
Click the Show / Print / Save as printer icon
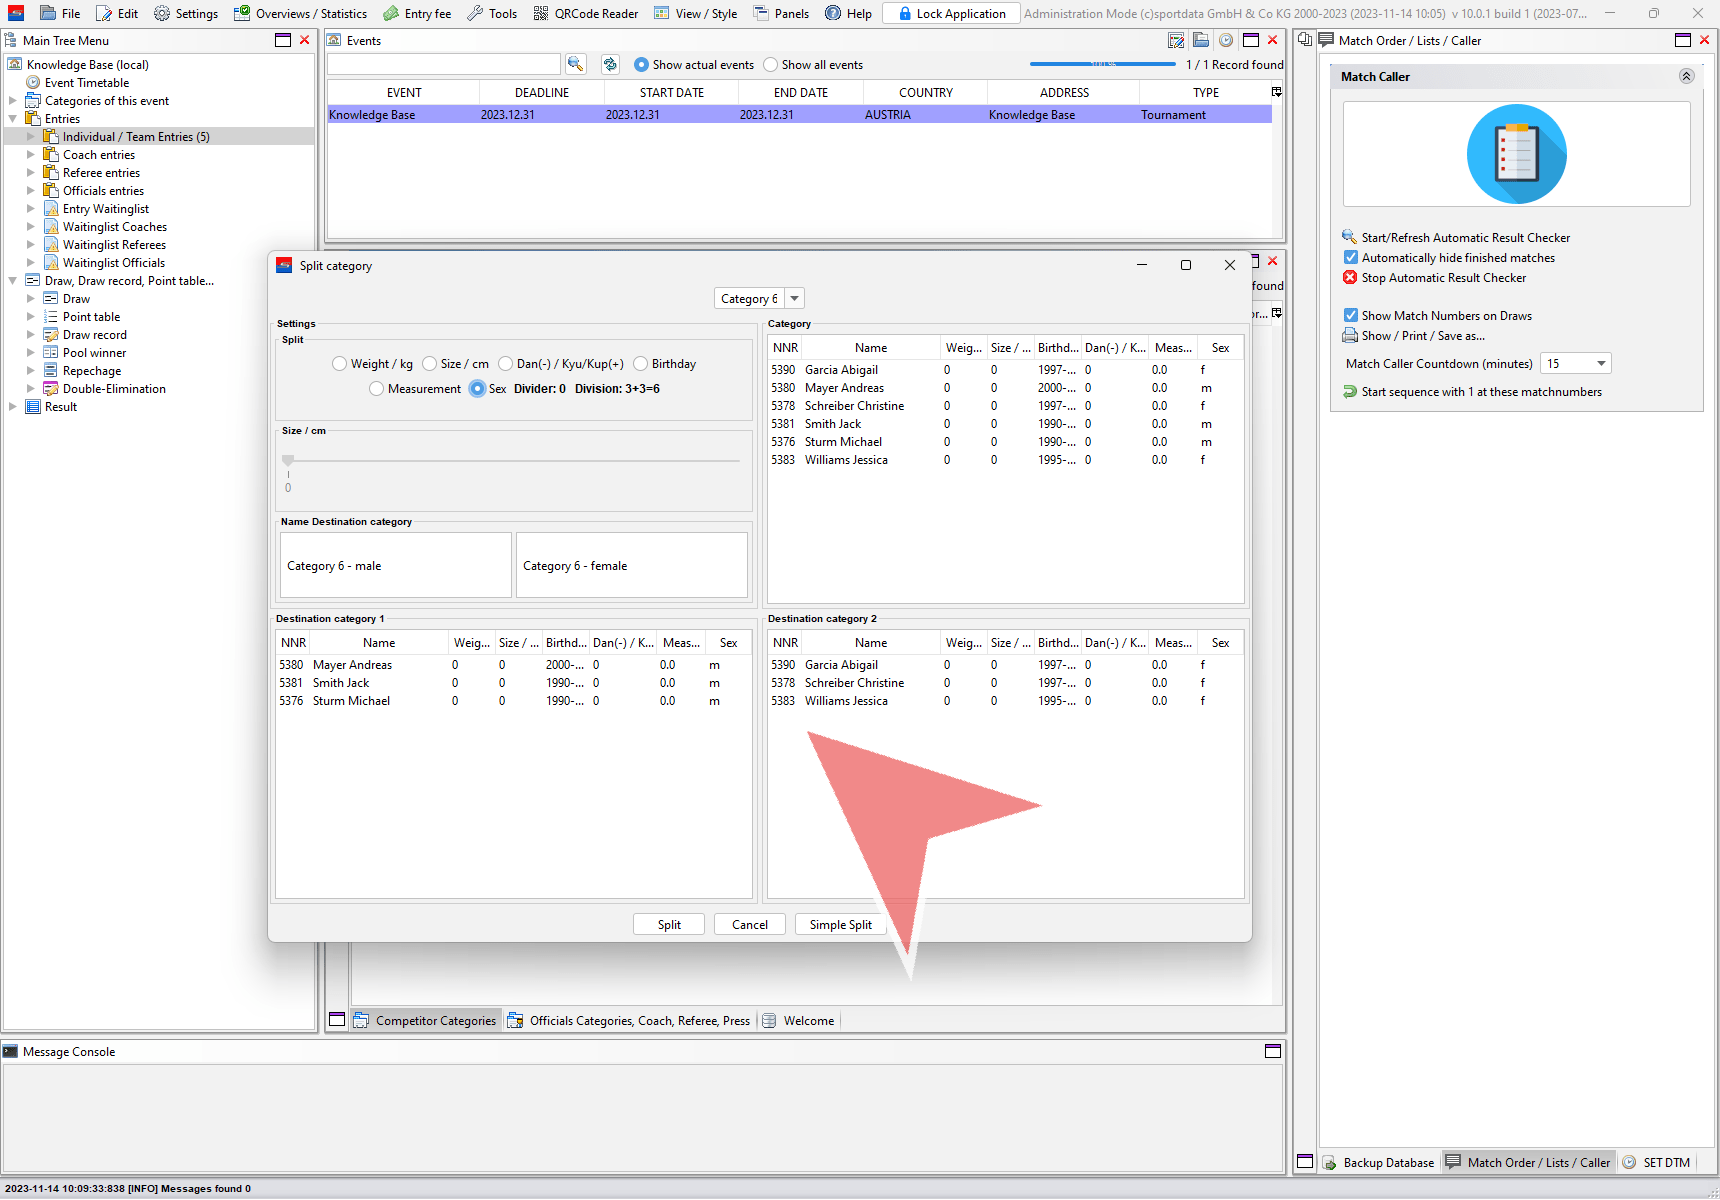(1350, 336)
